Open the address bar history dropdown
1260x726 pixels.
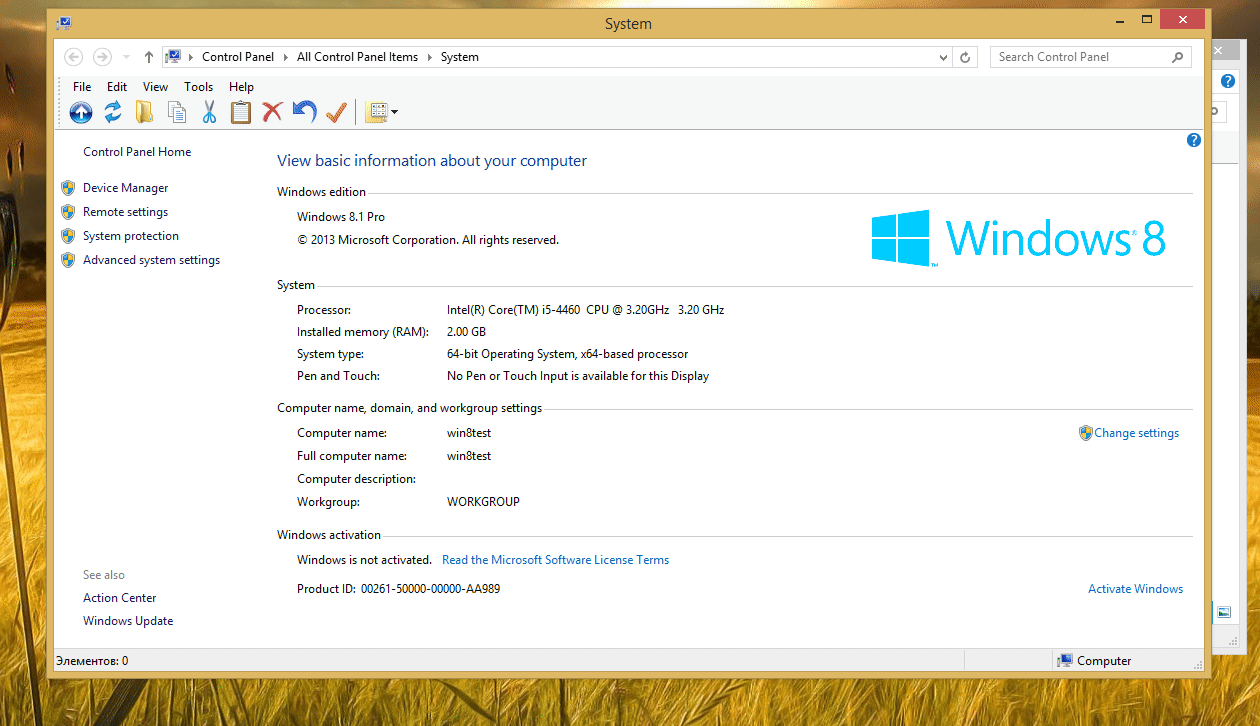(944, 58)
